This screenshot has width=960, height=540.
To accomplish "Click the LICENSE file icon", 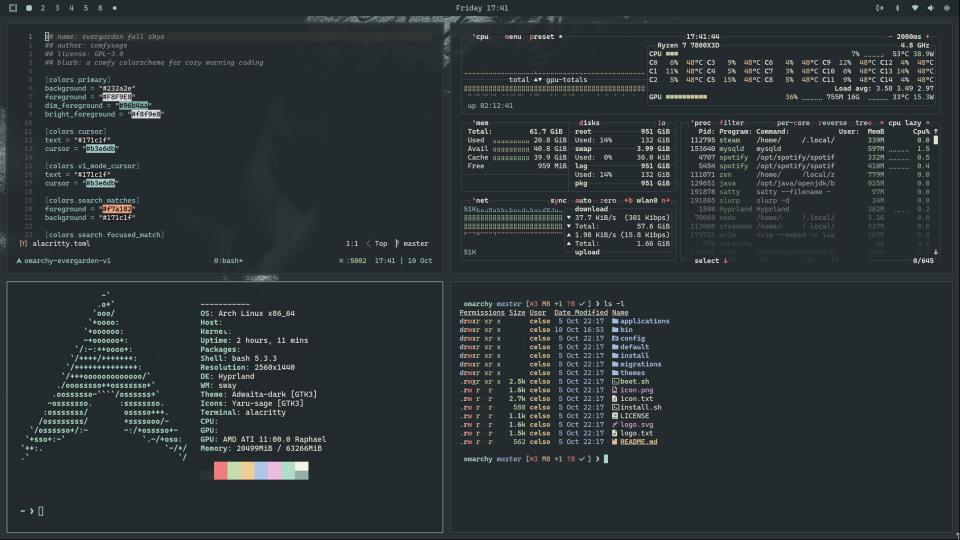I will coord(614,416).
